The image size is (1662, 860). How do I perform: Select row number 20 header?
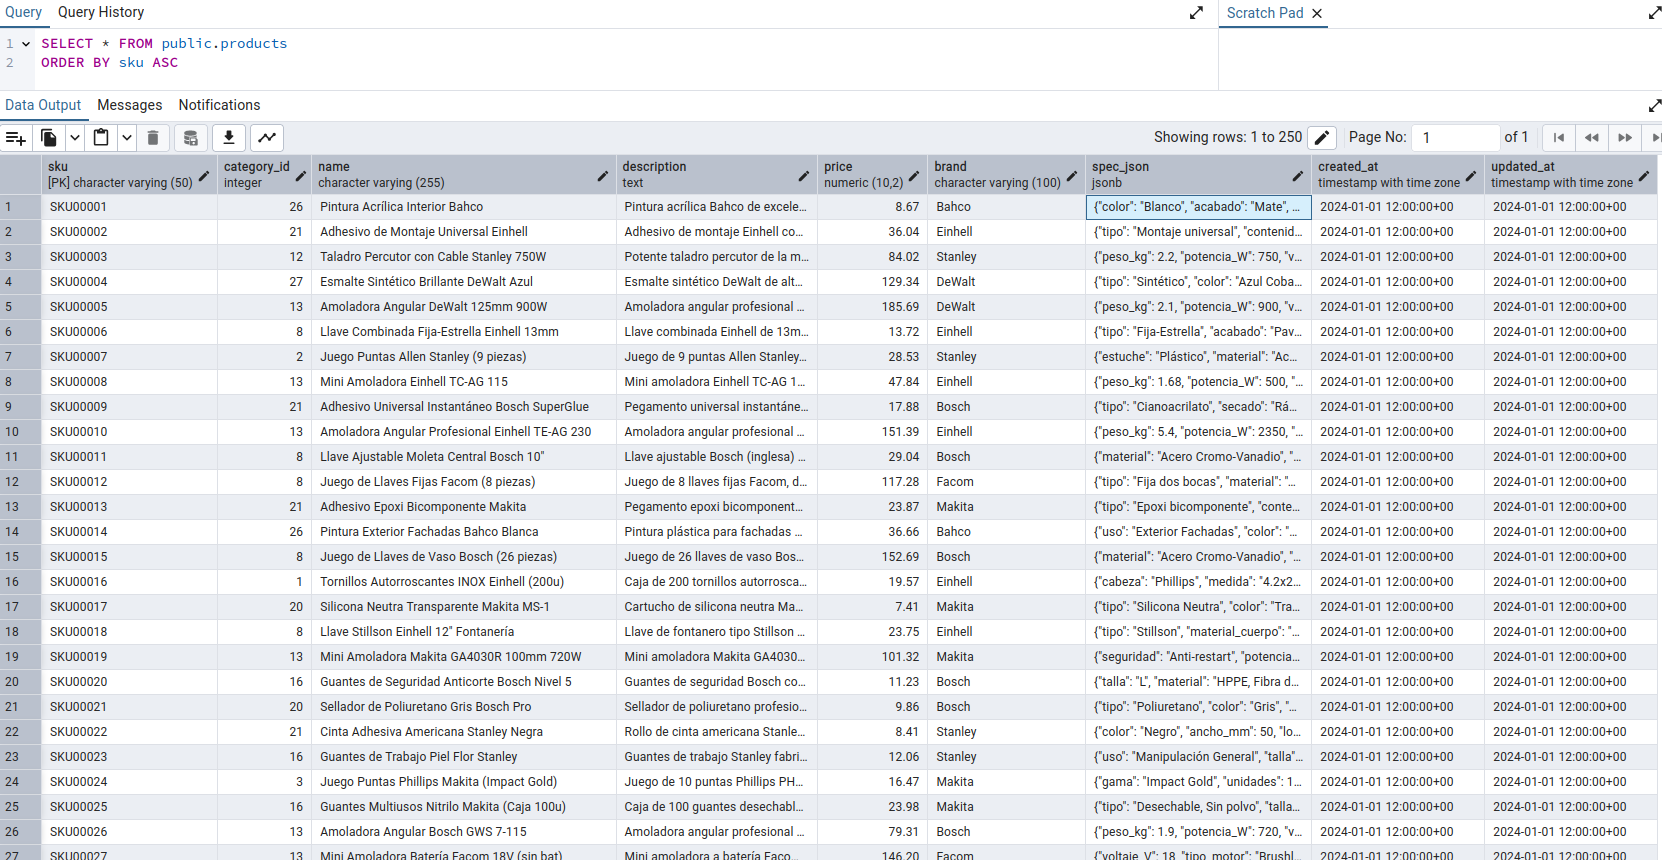pos(21,682)
